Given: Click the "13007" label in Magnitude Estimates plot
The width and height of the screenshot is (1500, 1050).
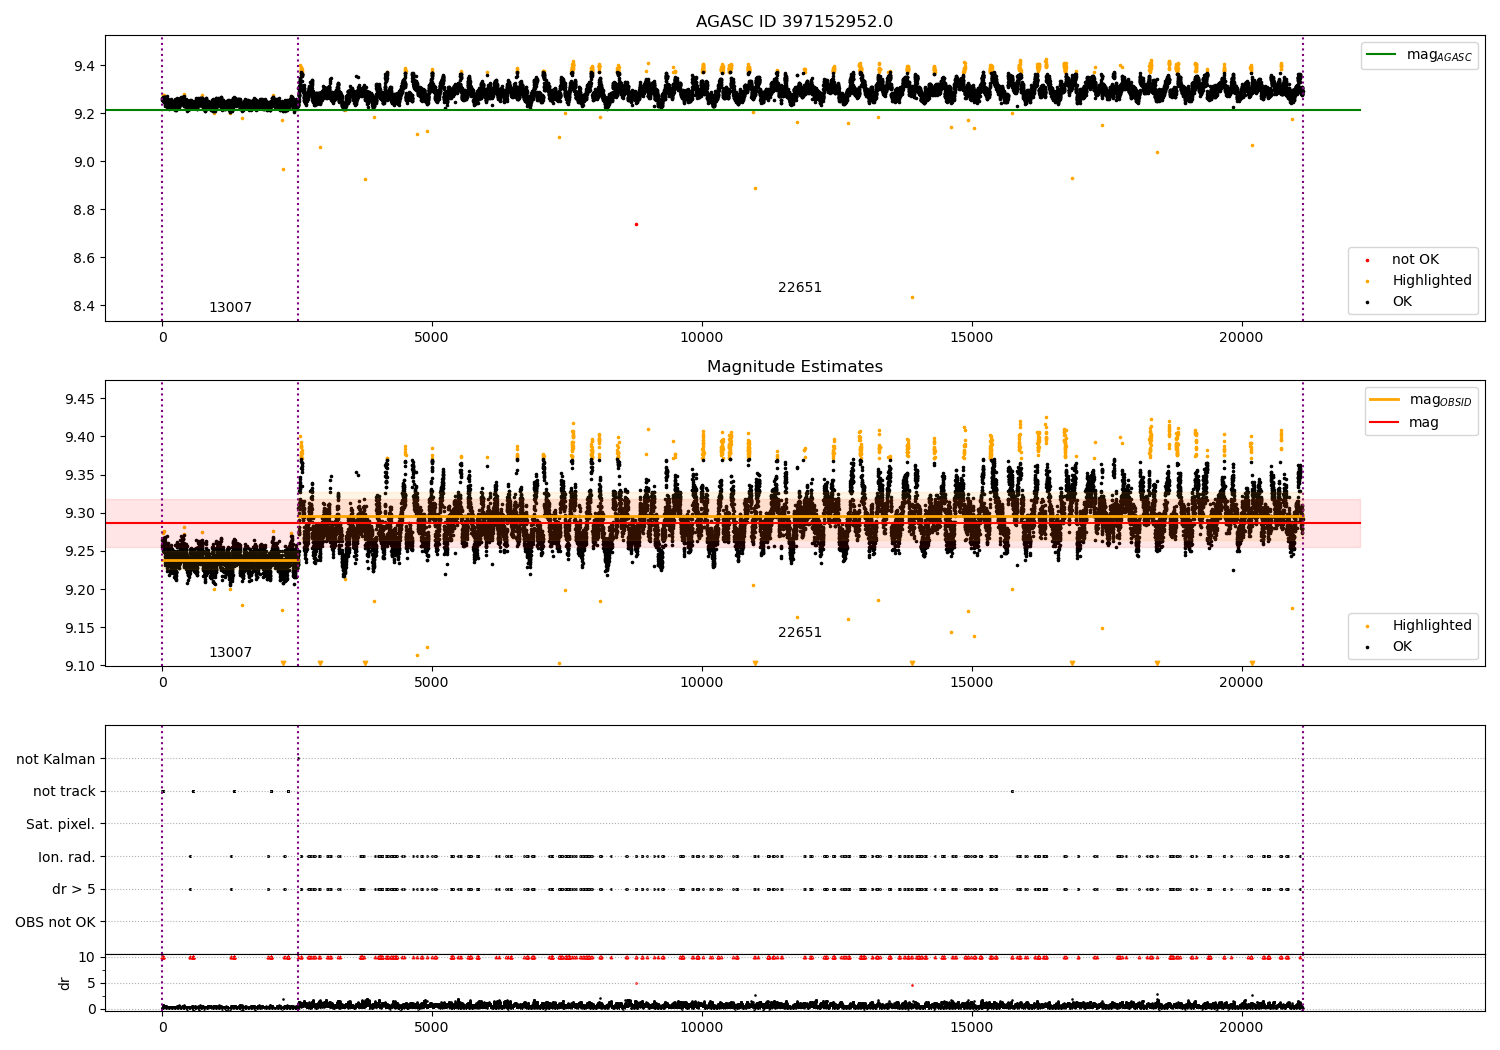Looking at the screenshot, I should point(230,653).
